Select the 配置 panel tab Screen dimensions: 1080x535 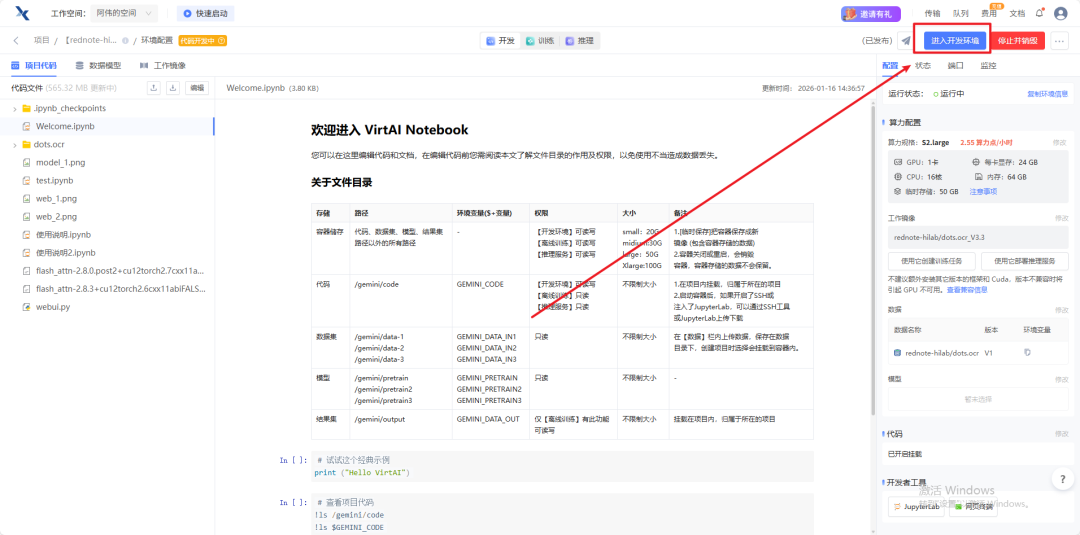[890, 65]
